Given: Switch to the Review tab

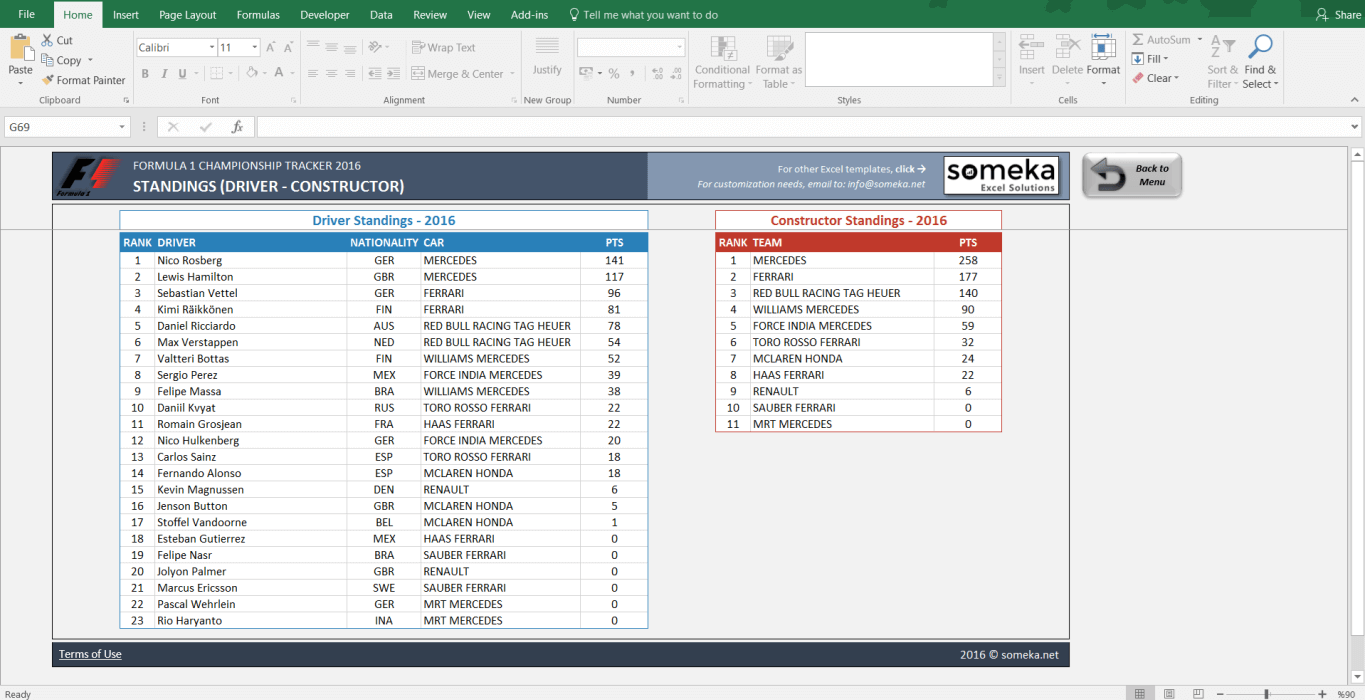Looking at the screenshot, I should pos(430,15).
